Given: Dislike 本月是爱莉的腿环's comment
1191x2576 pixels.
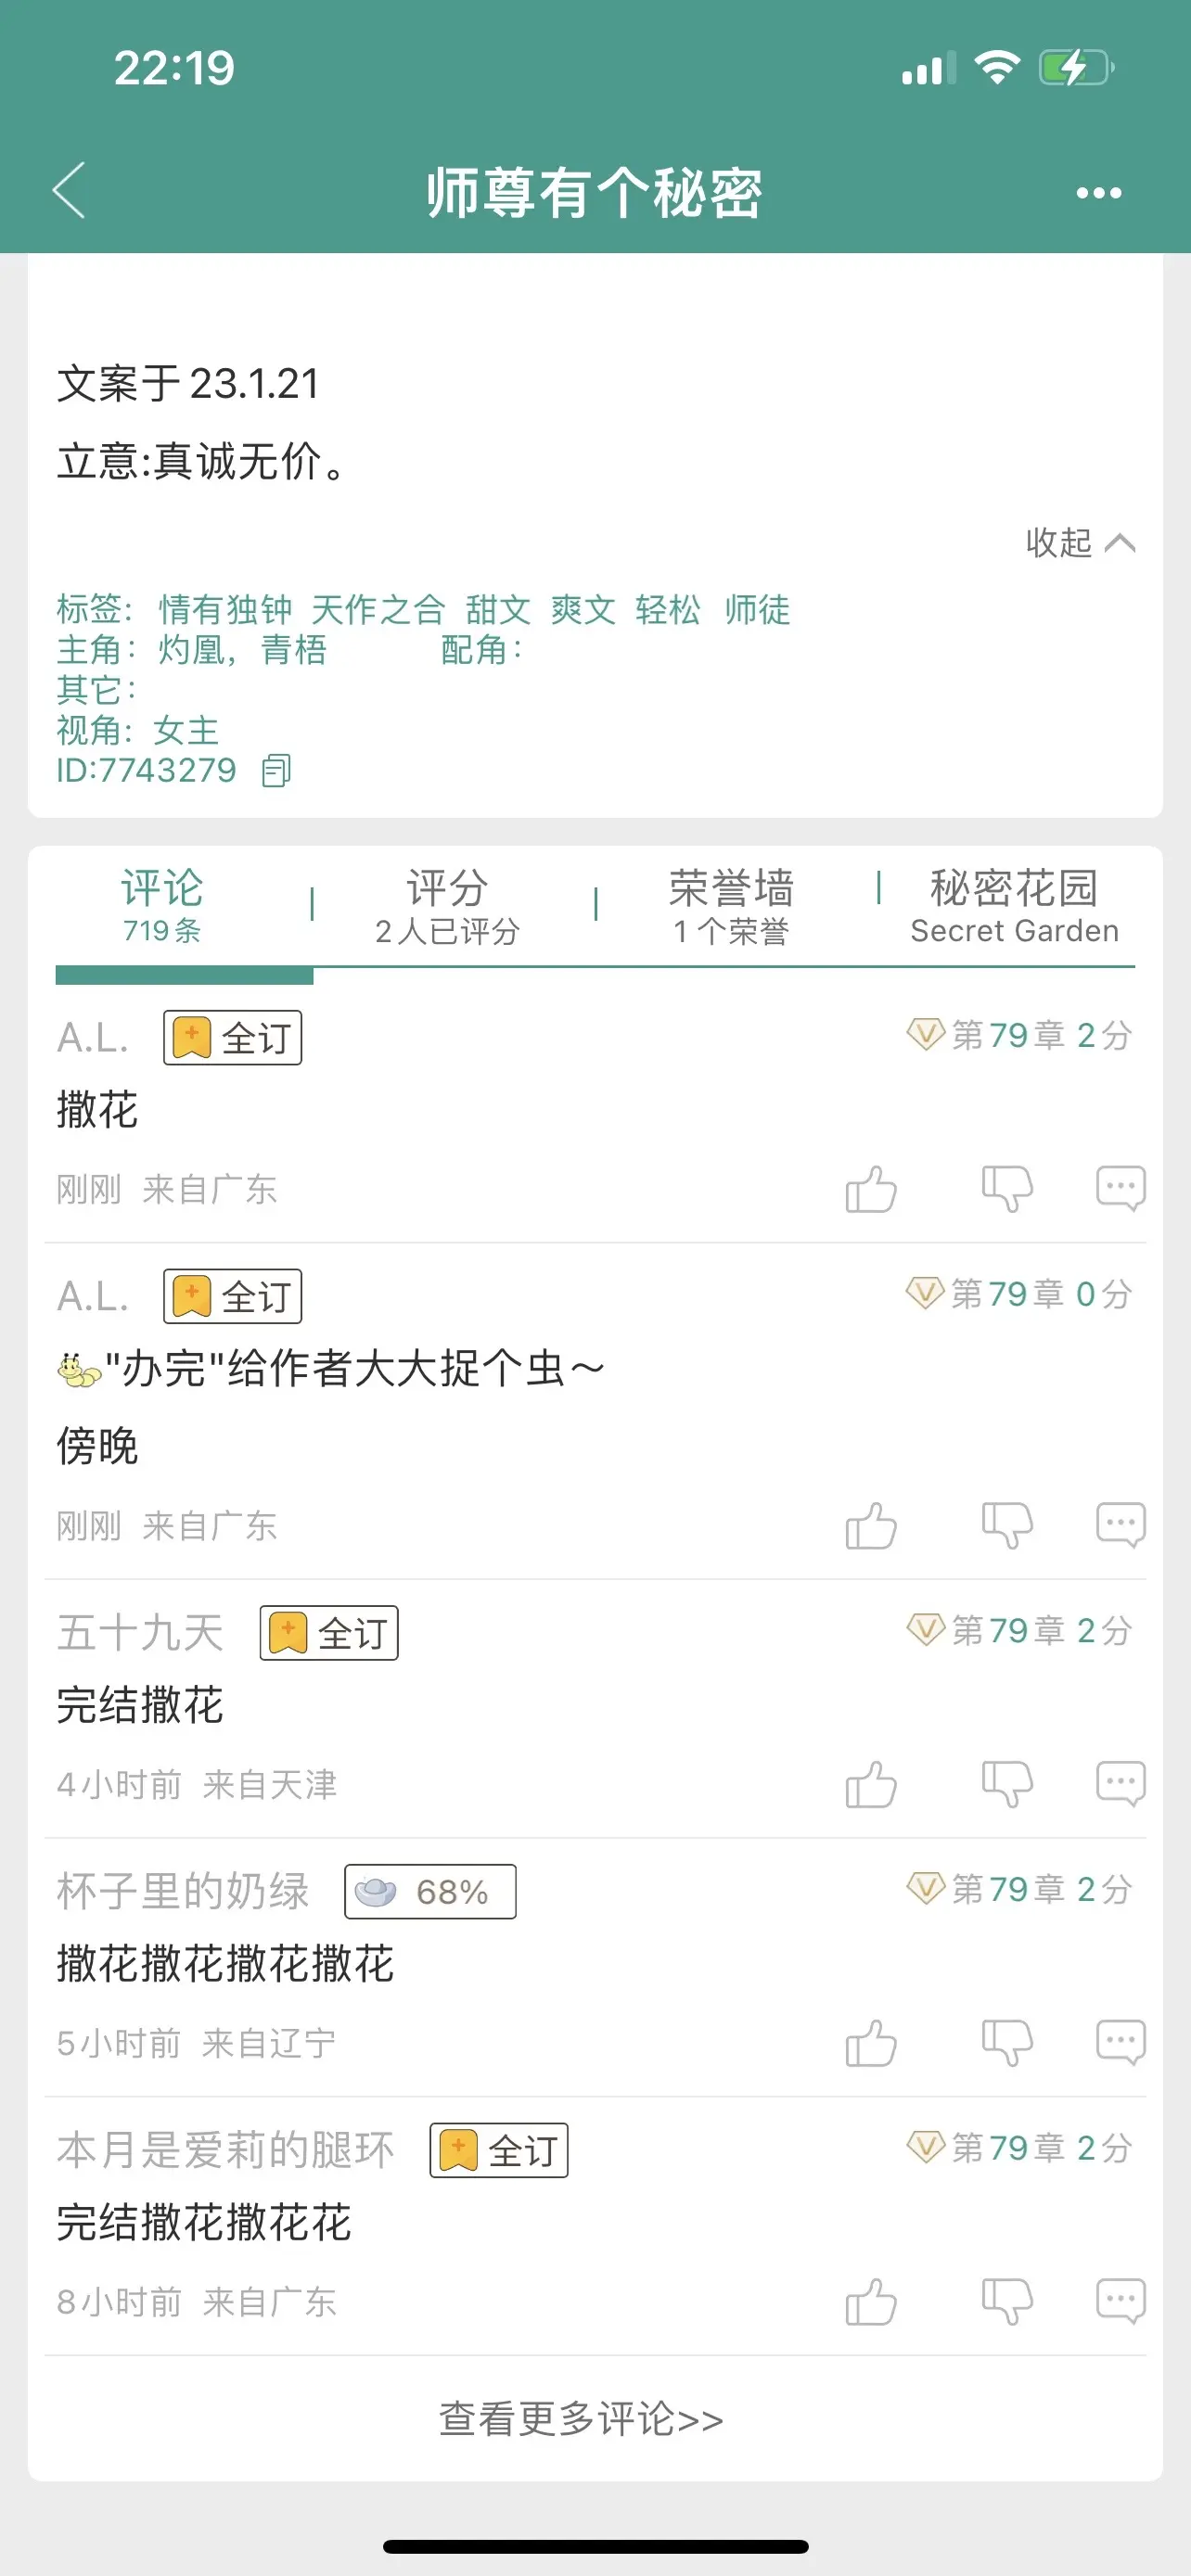Looking at the screenshot, I should tap(1007, 2302).
